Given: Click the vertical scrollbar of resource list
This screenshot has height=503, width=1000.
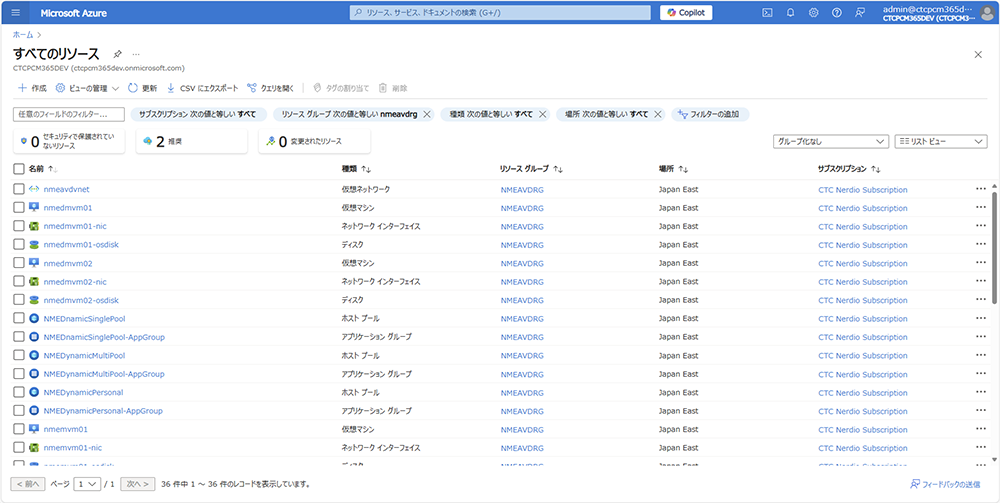Looking at the screenshot, I should (x=994, y=249).
